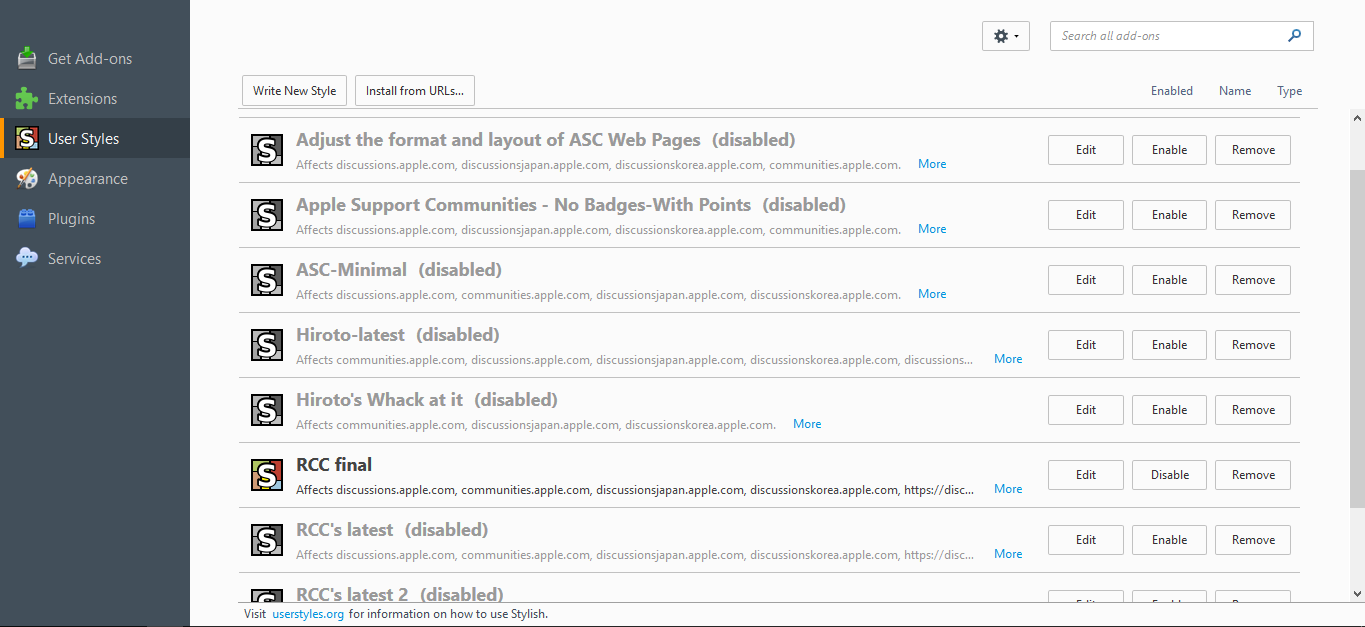Edit the Adjust the format and layout style
The height and width of the screenshot is (627, 1365).
coord(1086,150)
